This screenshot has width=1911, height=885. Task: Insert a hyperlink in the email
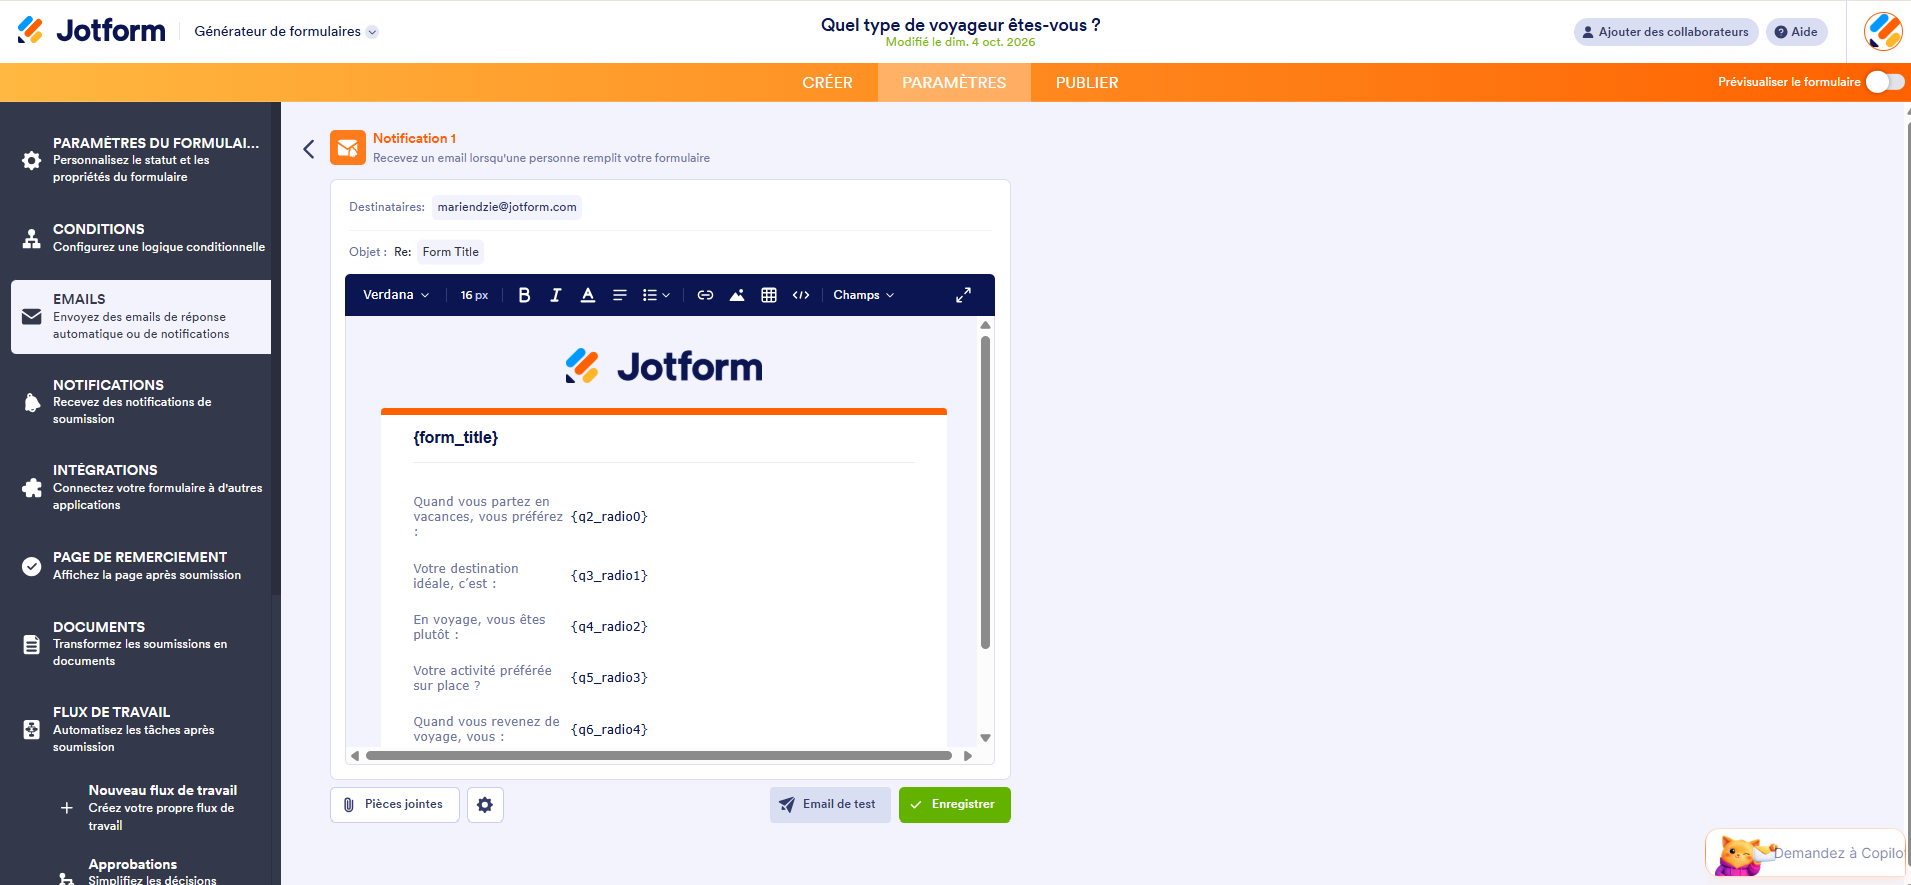tap(705, 295)
